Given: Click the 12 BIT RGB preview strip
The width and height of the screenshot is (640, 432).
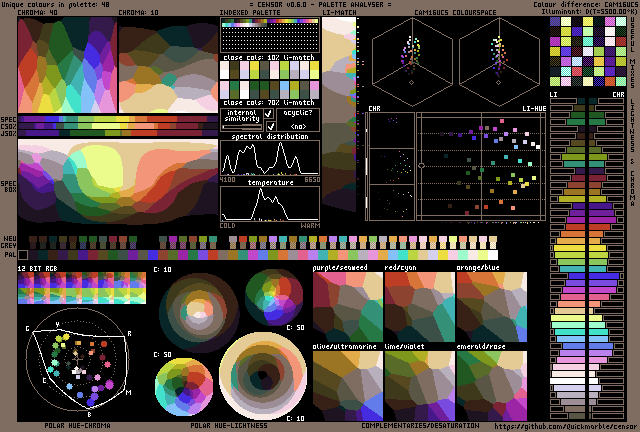Looking at the screenshot, I should click(82, 288).
